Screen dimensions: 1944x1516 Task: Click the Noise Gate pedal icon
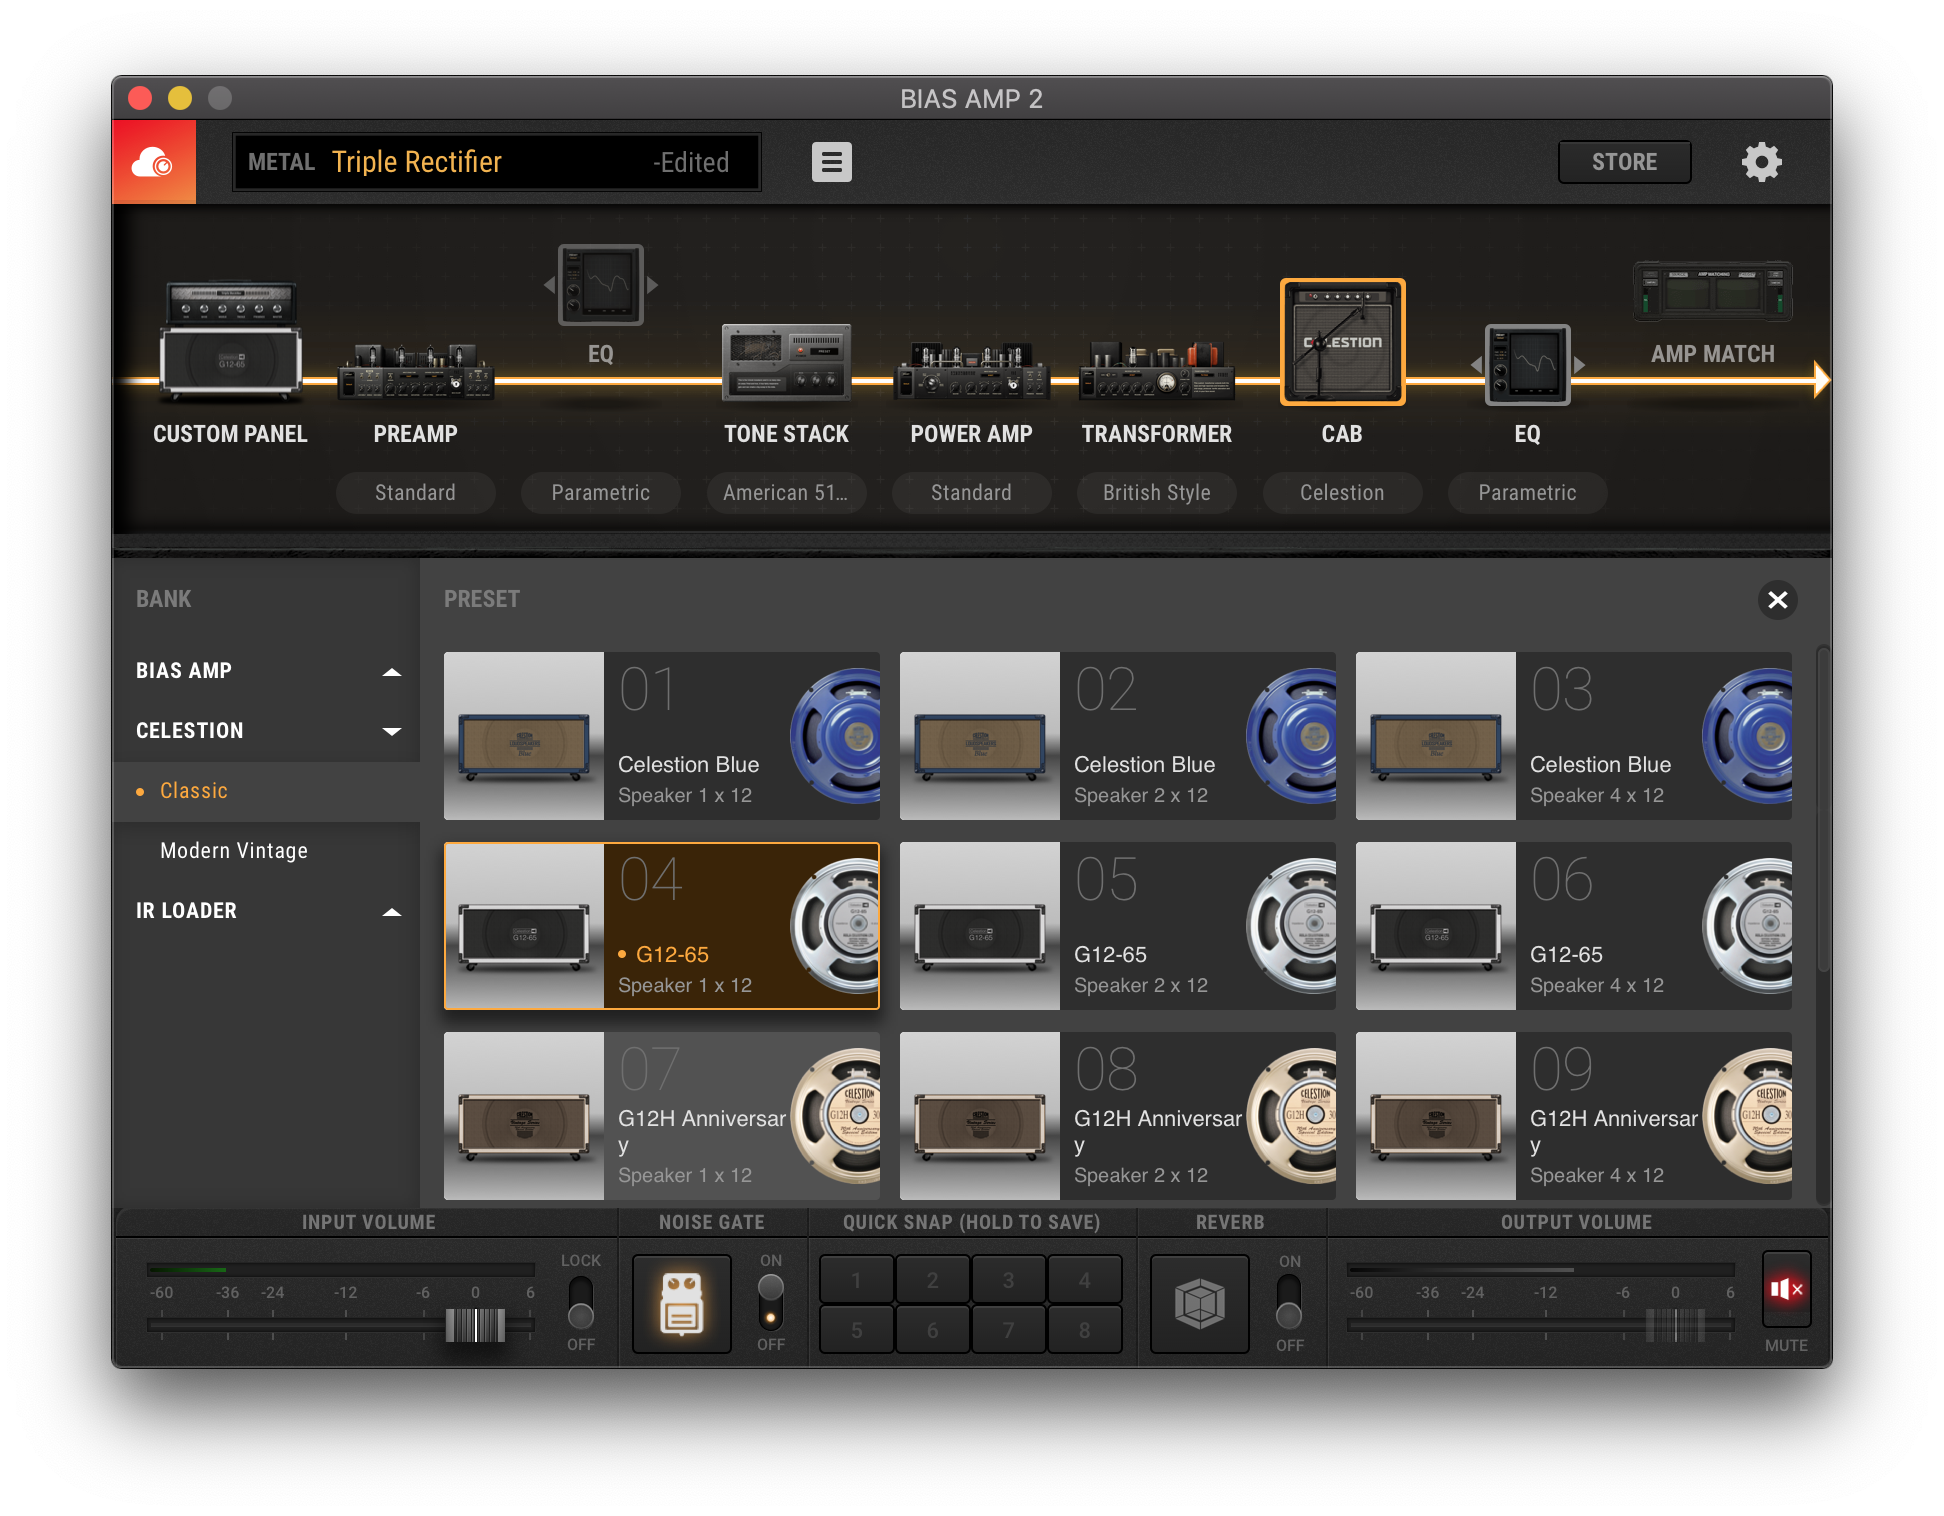pos(682,1304)
